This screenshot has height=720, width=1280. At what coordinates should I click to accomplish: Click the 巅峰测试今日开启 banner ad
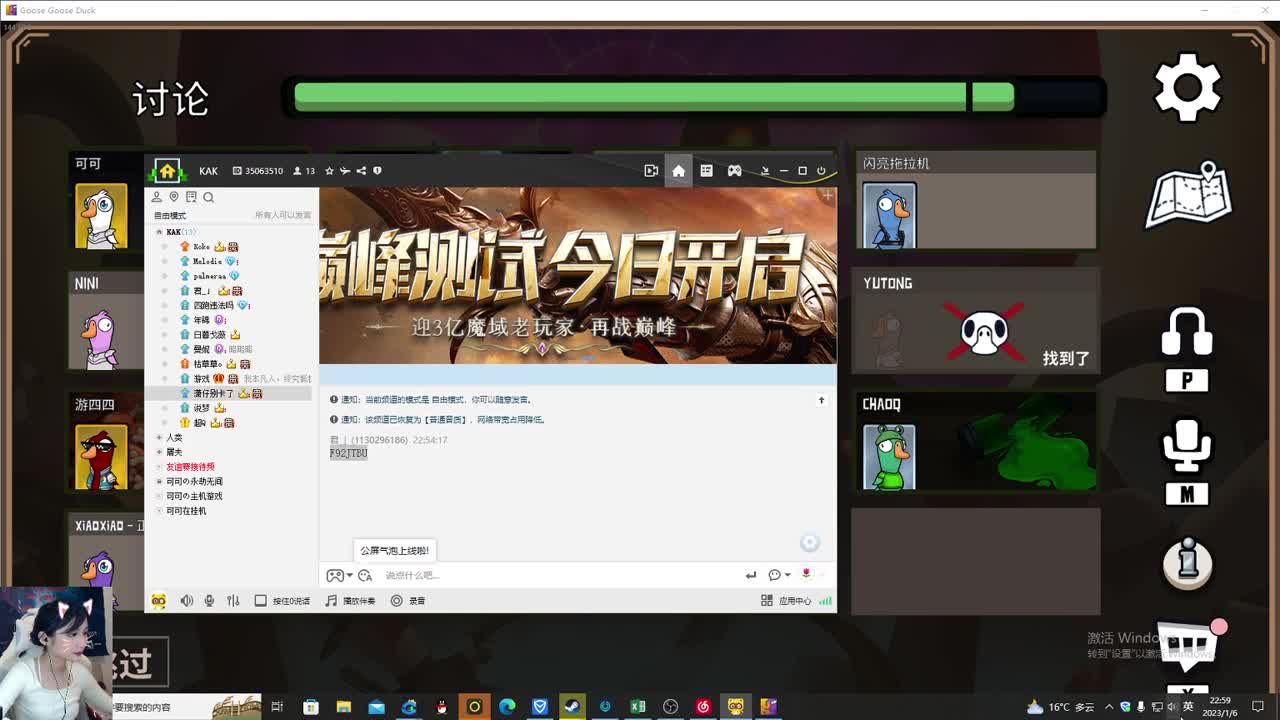point(578,275)
